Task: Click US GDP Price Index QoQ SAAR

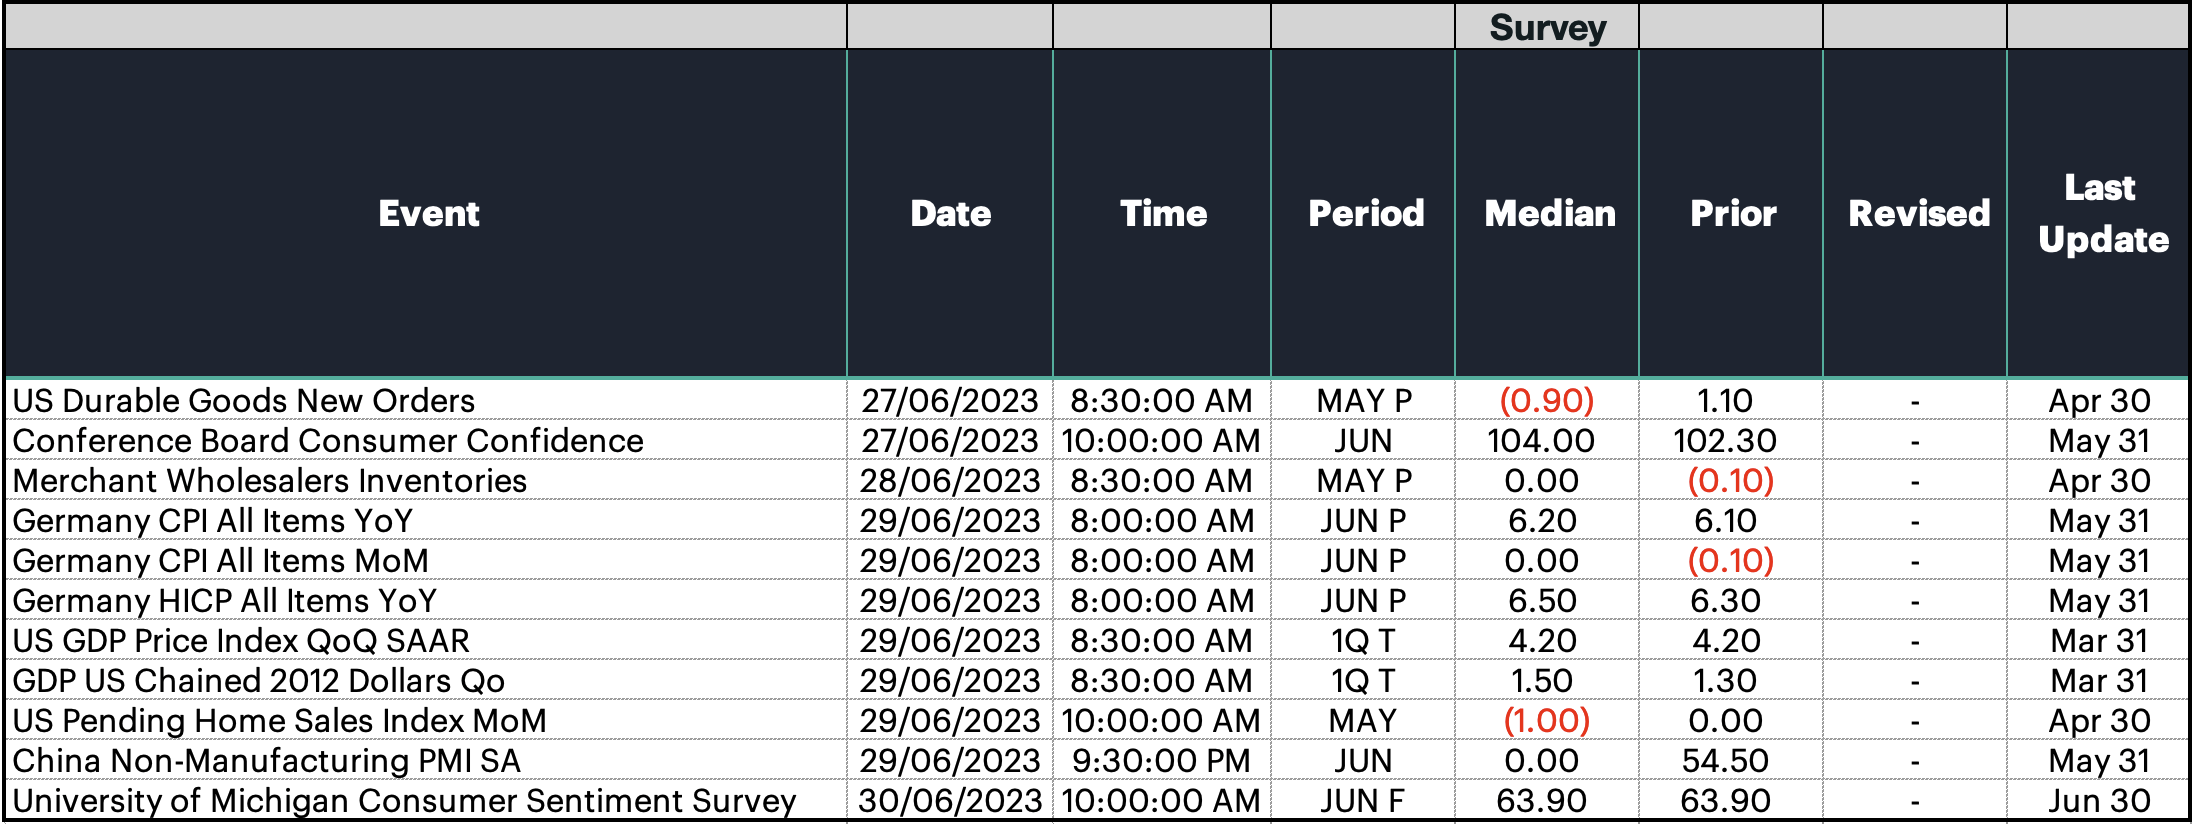Action: [x=241, y=640]
